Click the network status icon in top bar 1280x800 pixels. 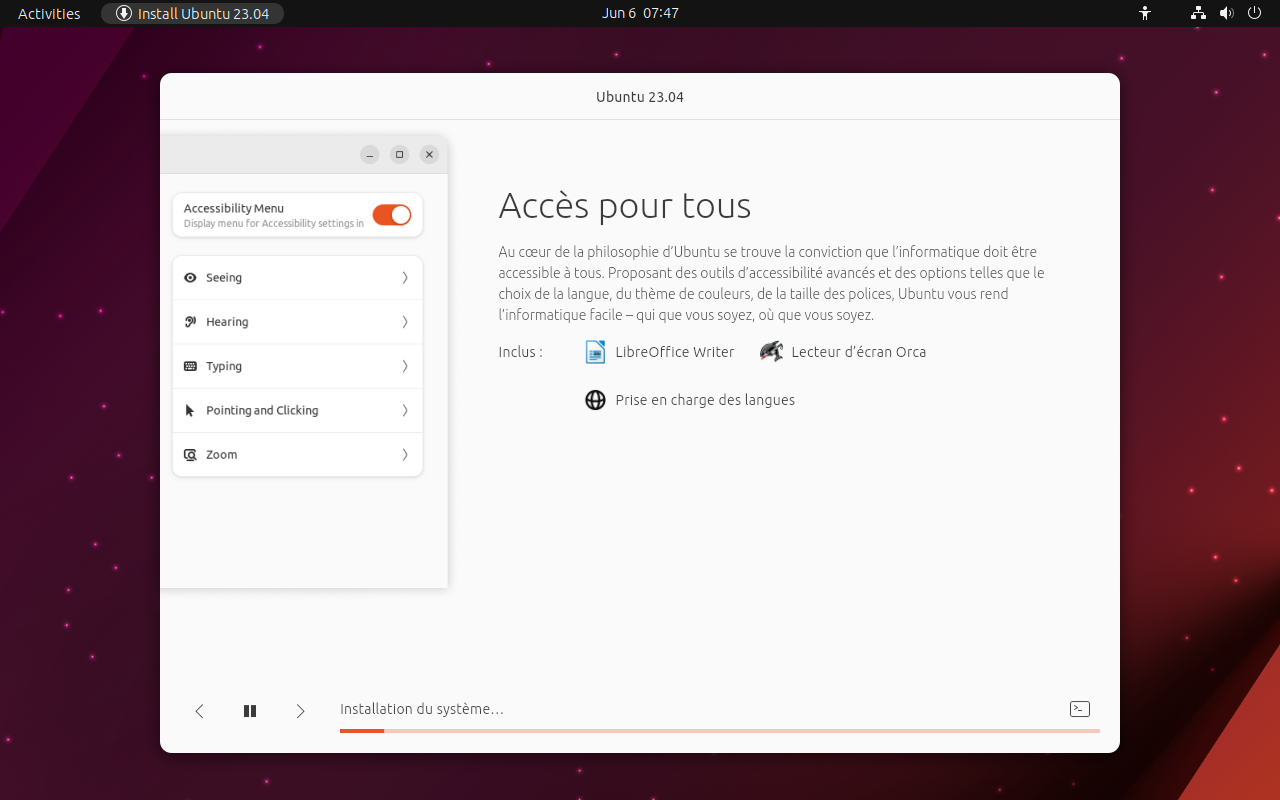tap(1198, 13)
